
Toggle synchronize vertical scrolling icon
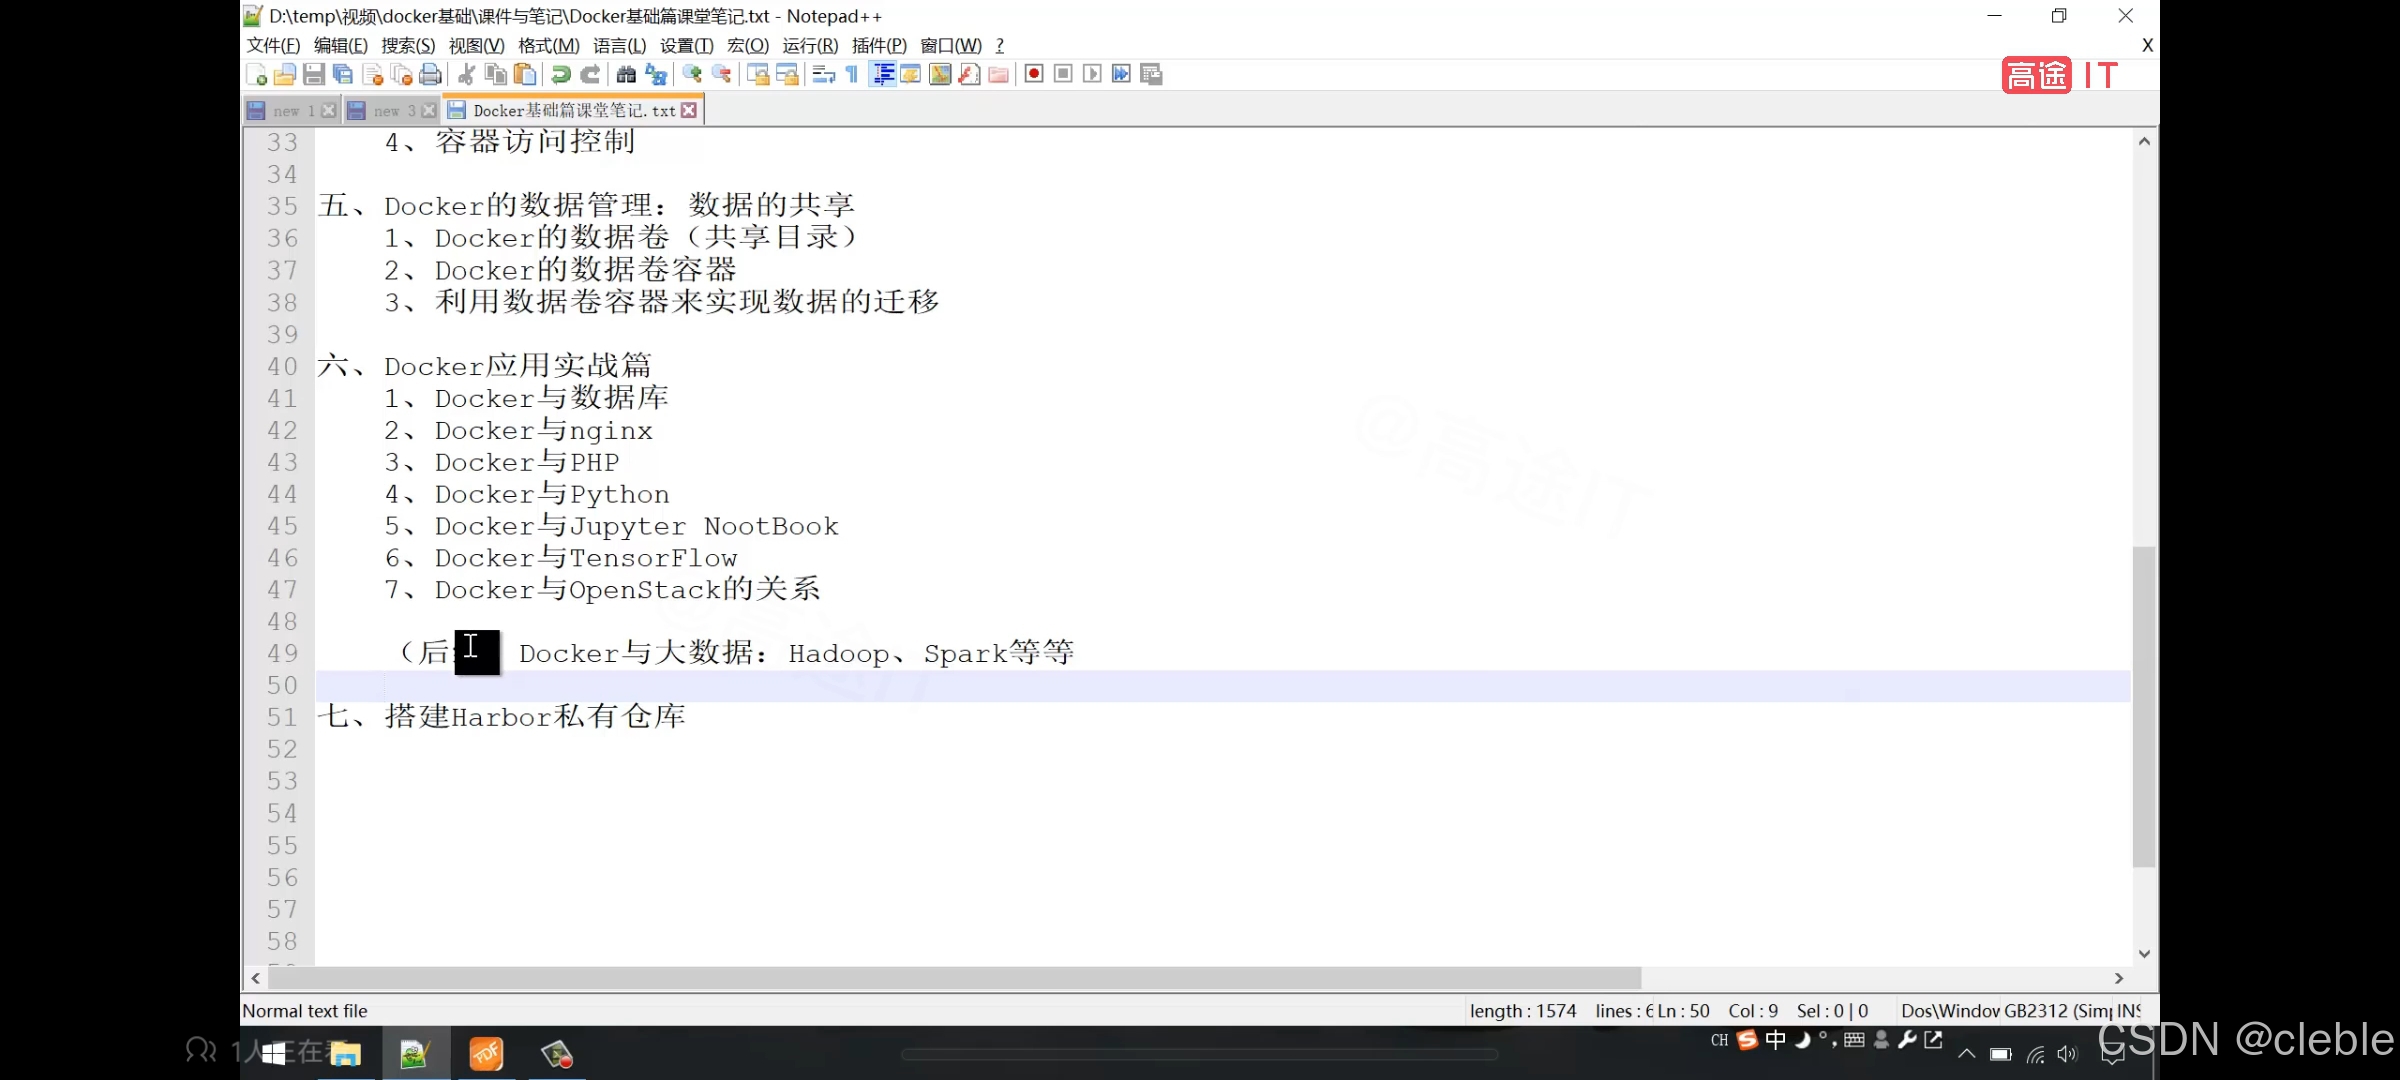click(758, 75)
